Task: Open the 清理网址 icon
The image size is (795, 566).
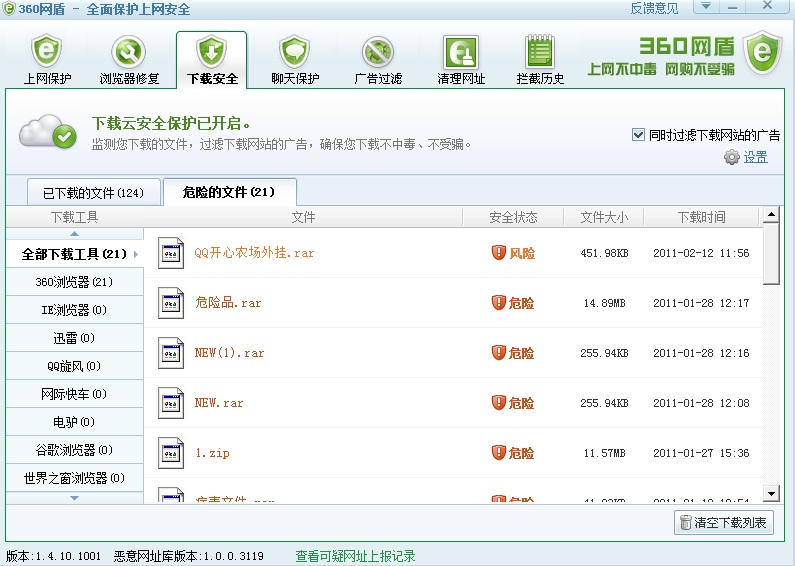Action: 461,52
